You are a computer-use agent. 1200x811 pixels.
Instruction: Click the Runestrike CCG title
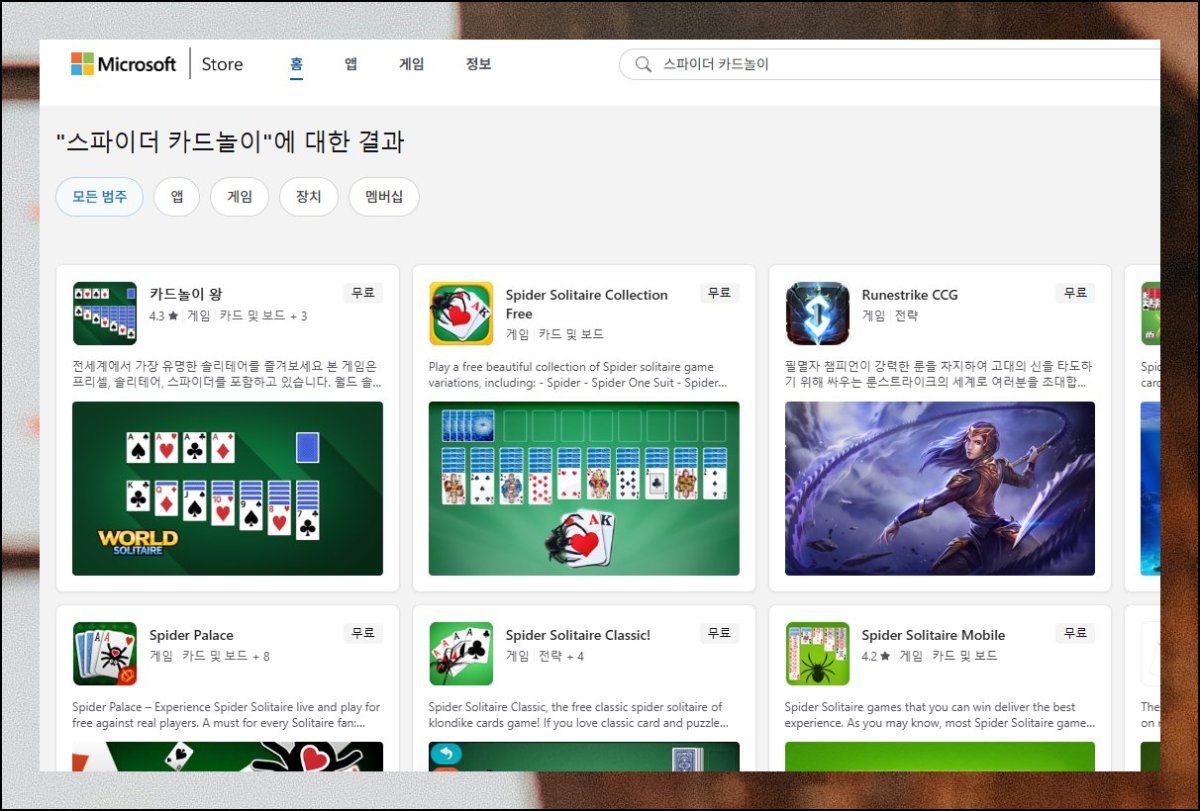tap(910, 294)
